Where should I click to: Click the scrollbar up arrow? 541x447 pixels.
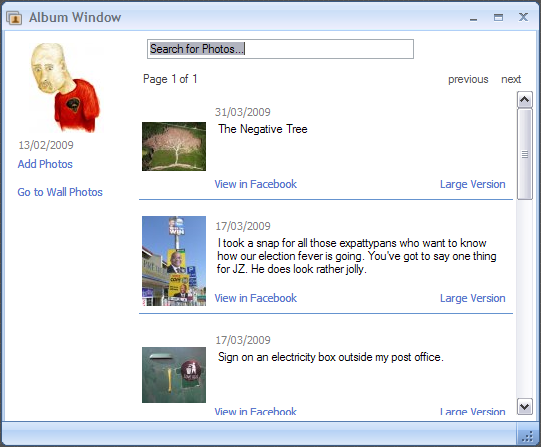(x=524, y=100)
